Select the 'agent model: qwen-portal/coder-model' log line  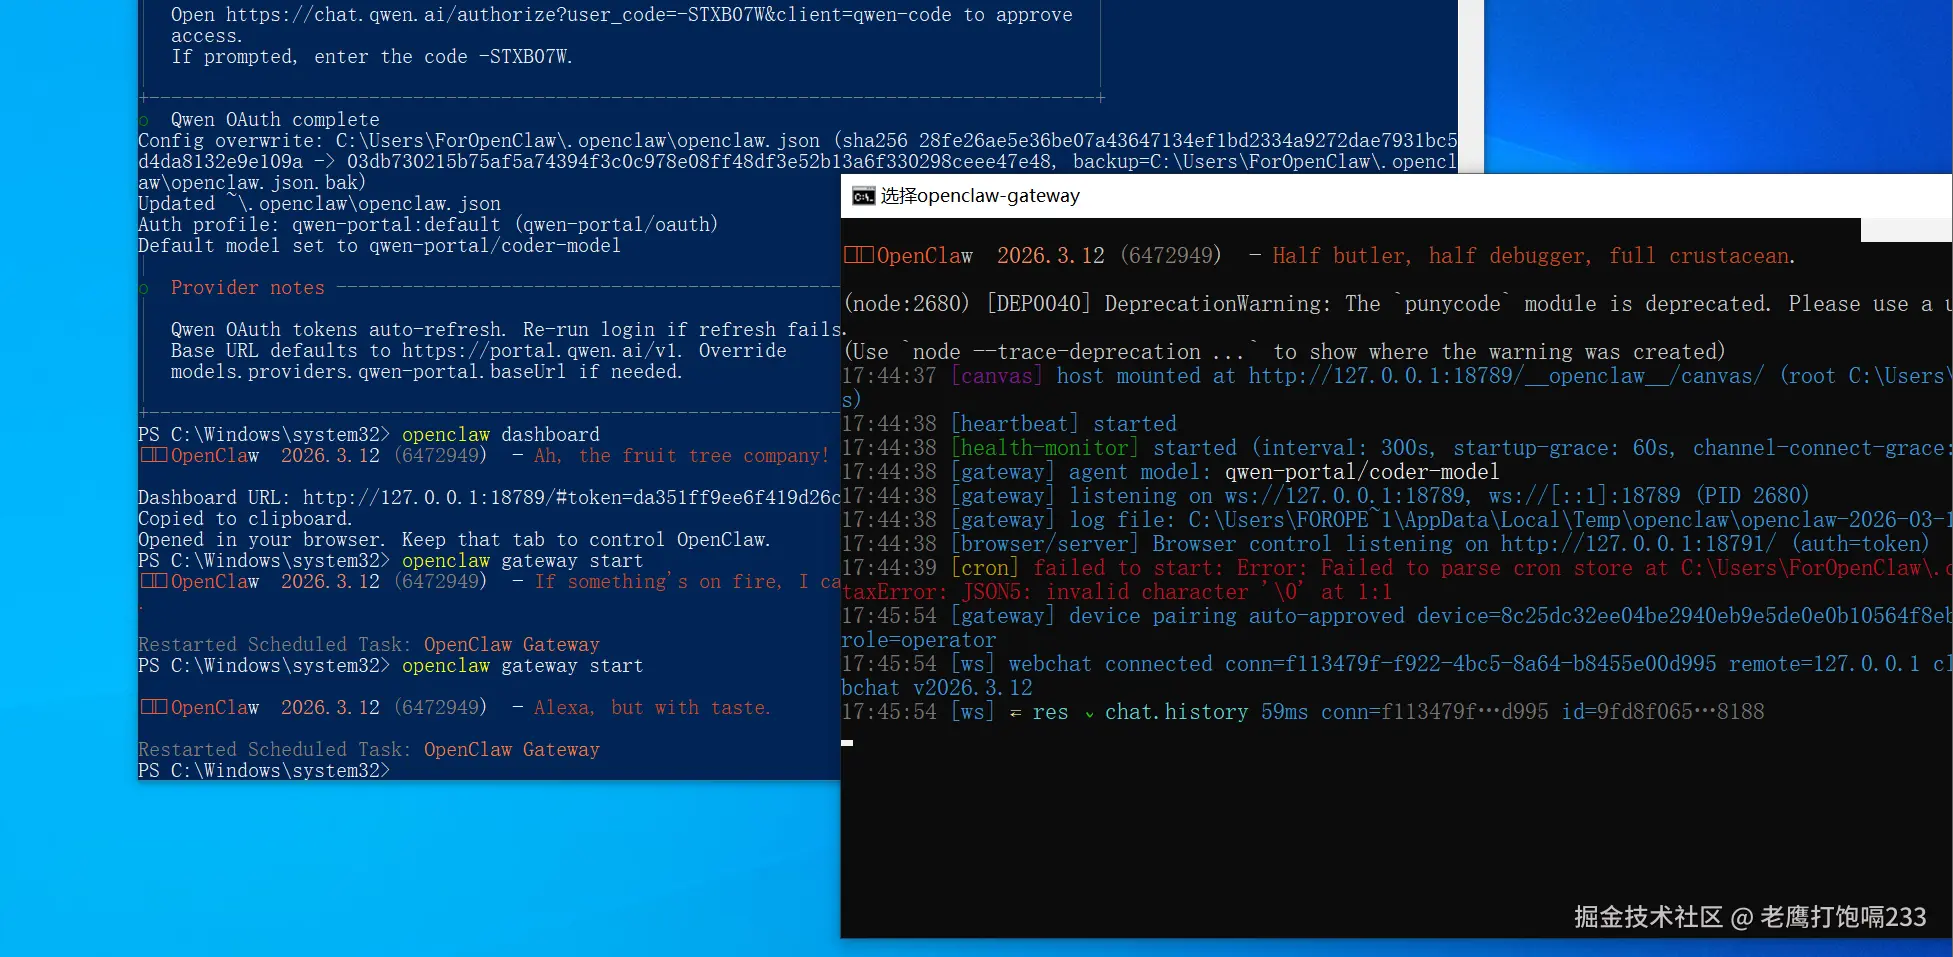(1170, 472)
